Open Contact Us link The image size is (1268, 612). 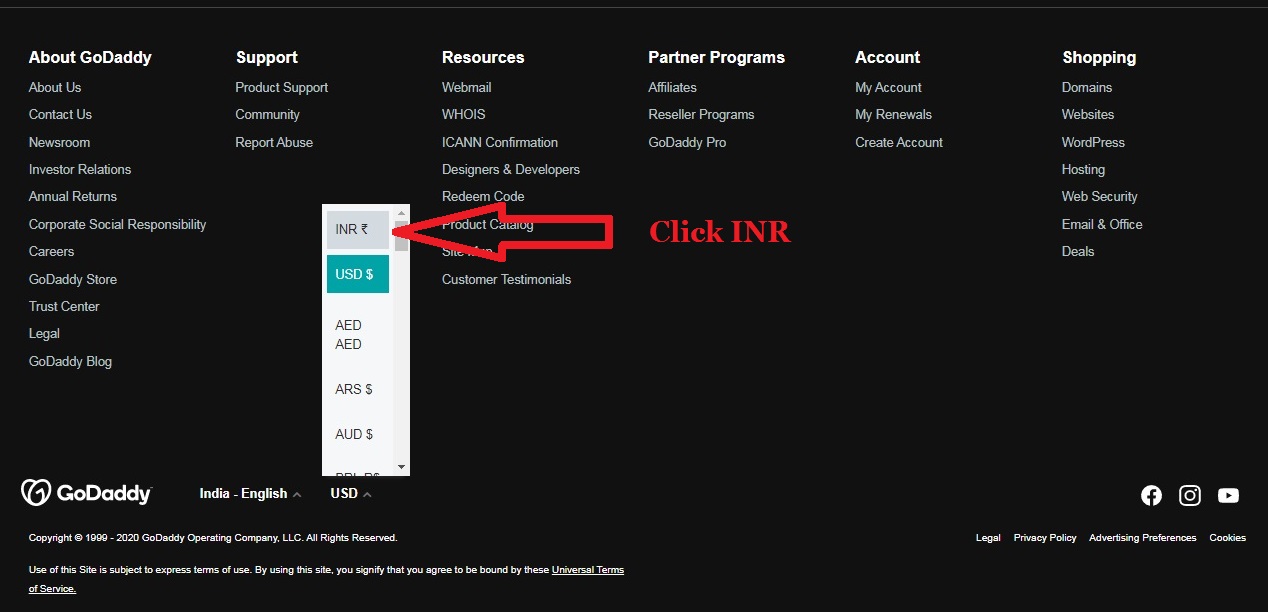tap(60, 114)
